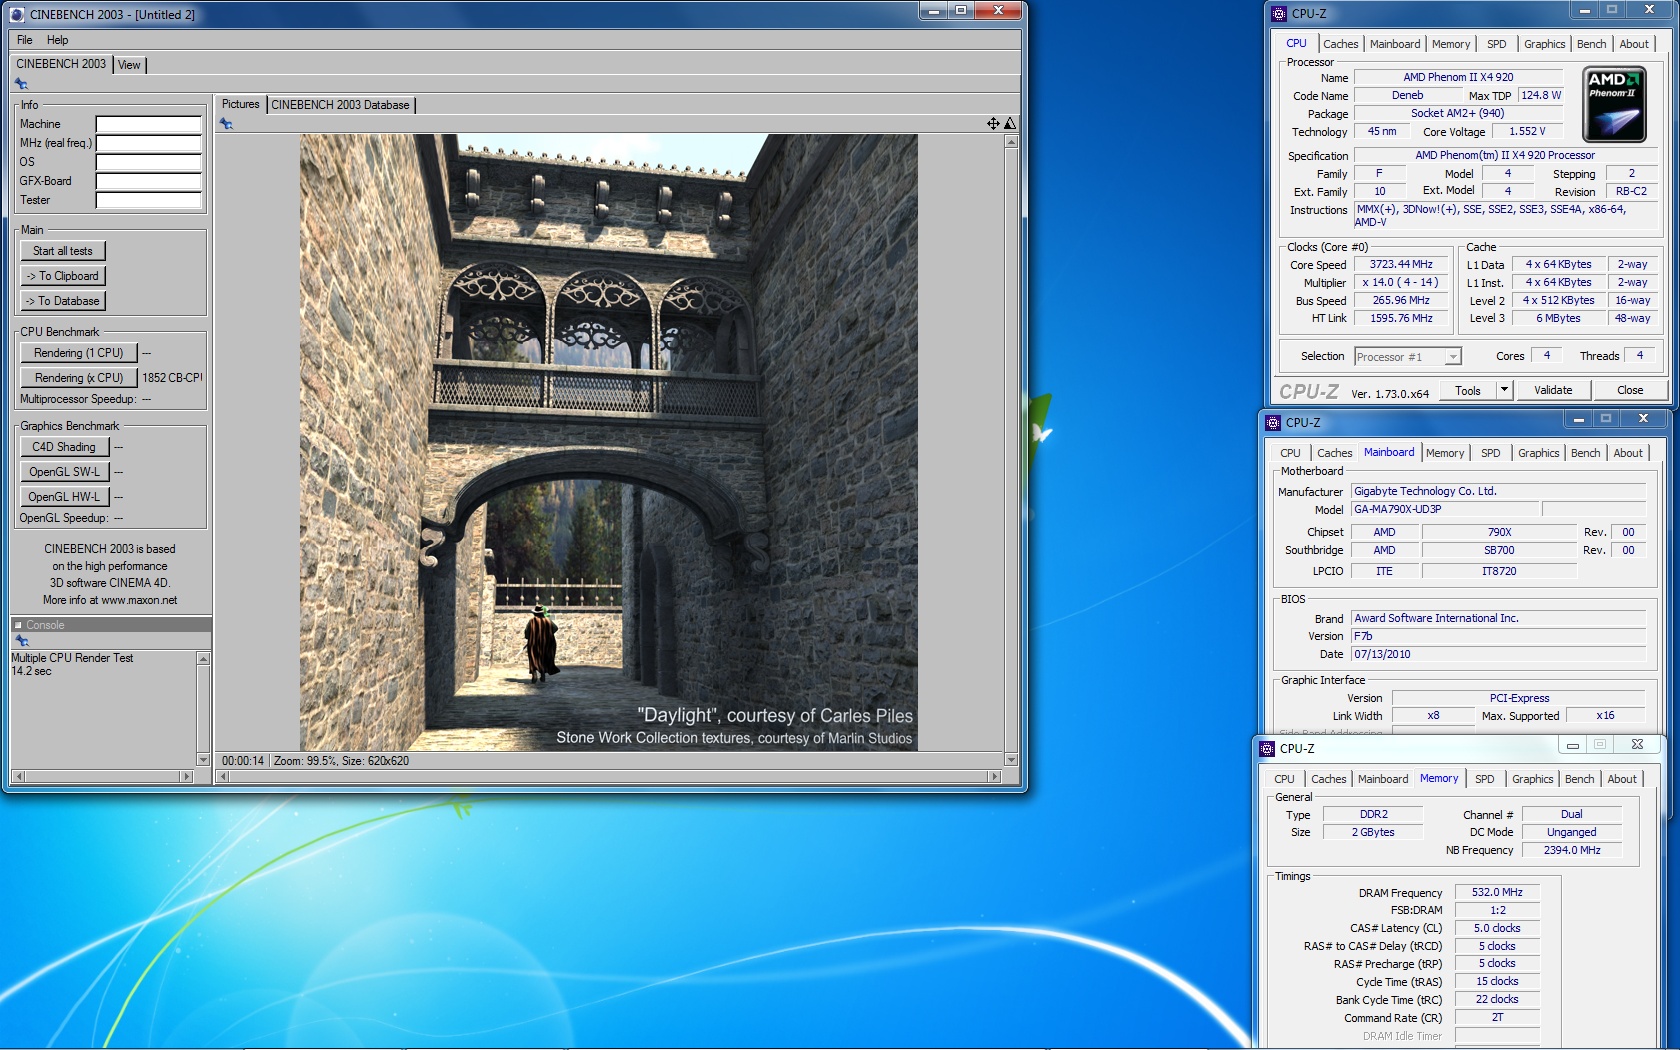Click the console vertical scrollbar up arrow

coord(203,659)
